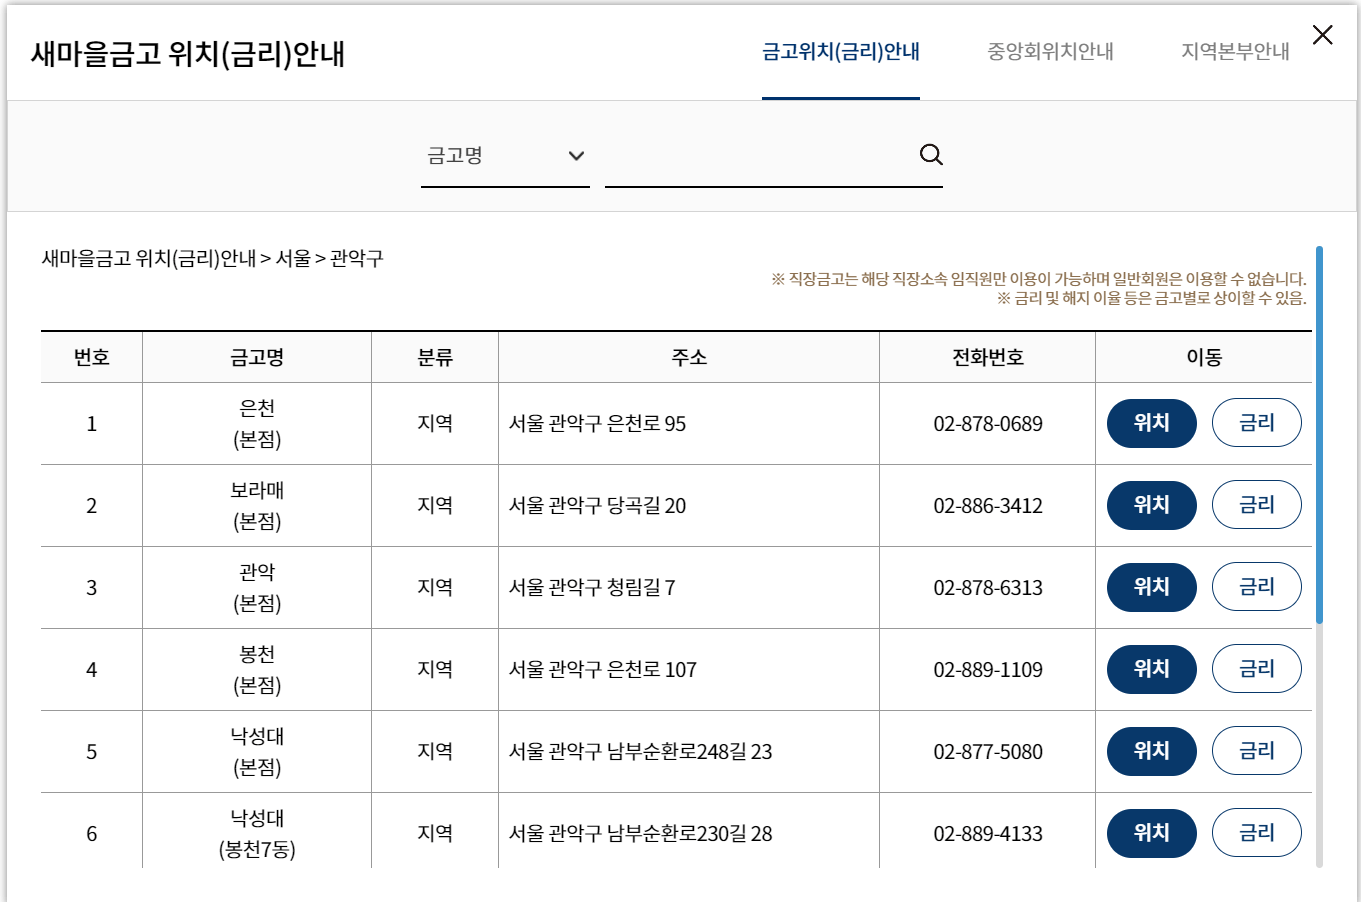Click the 보라매 (본점) name cell

pos(257,506)
